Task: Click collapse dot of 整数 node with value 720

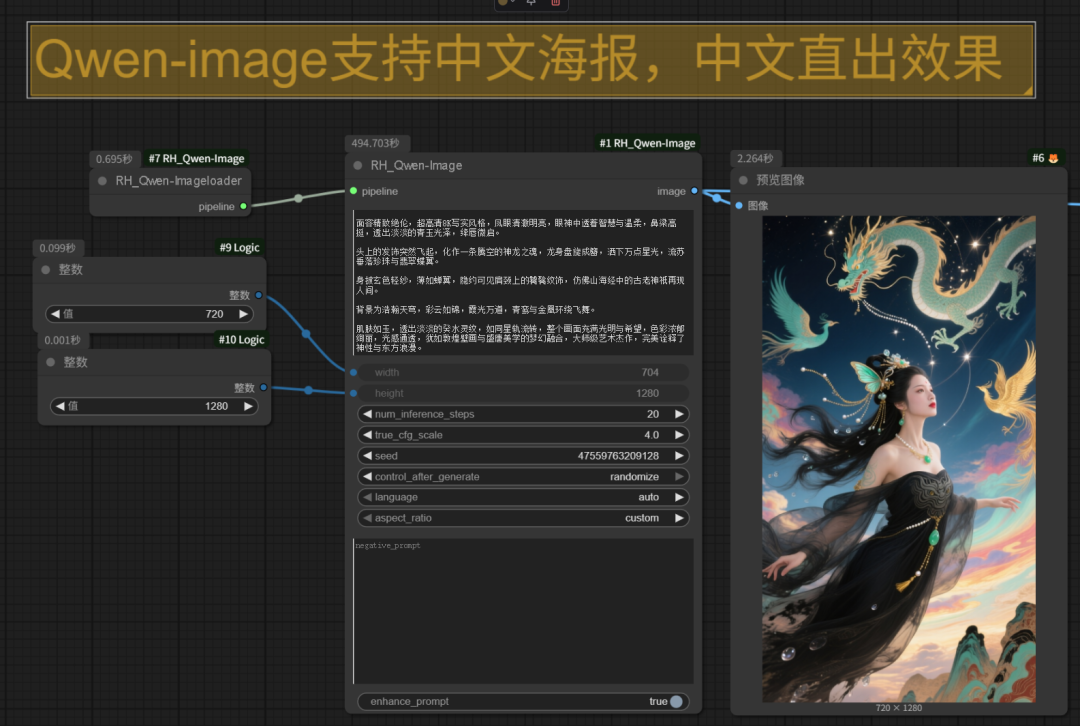Action: [x=45, y=269]
